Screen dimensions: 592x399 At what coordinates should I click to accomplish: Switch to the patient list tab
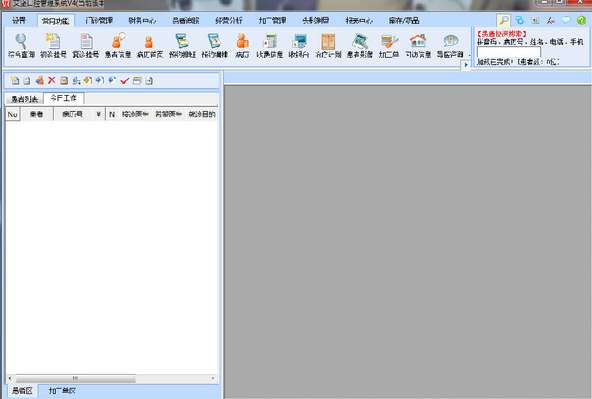click(24, 99)
